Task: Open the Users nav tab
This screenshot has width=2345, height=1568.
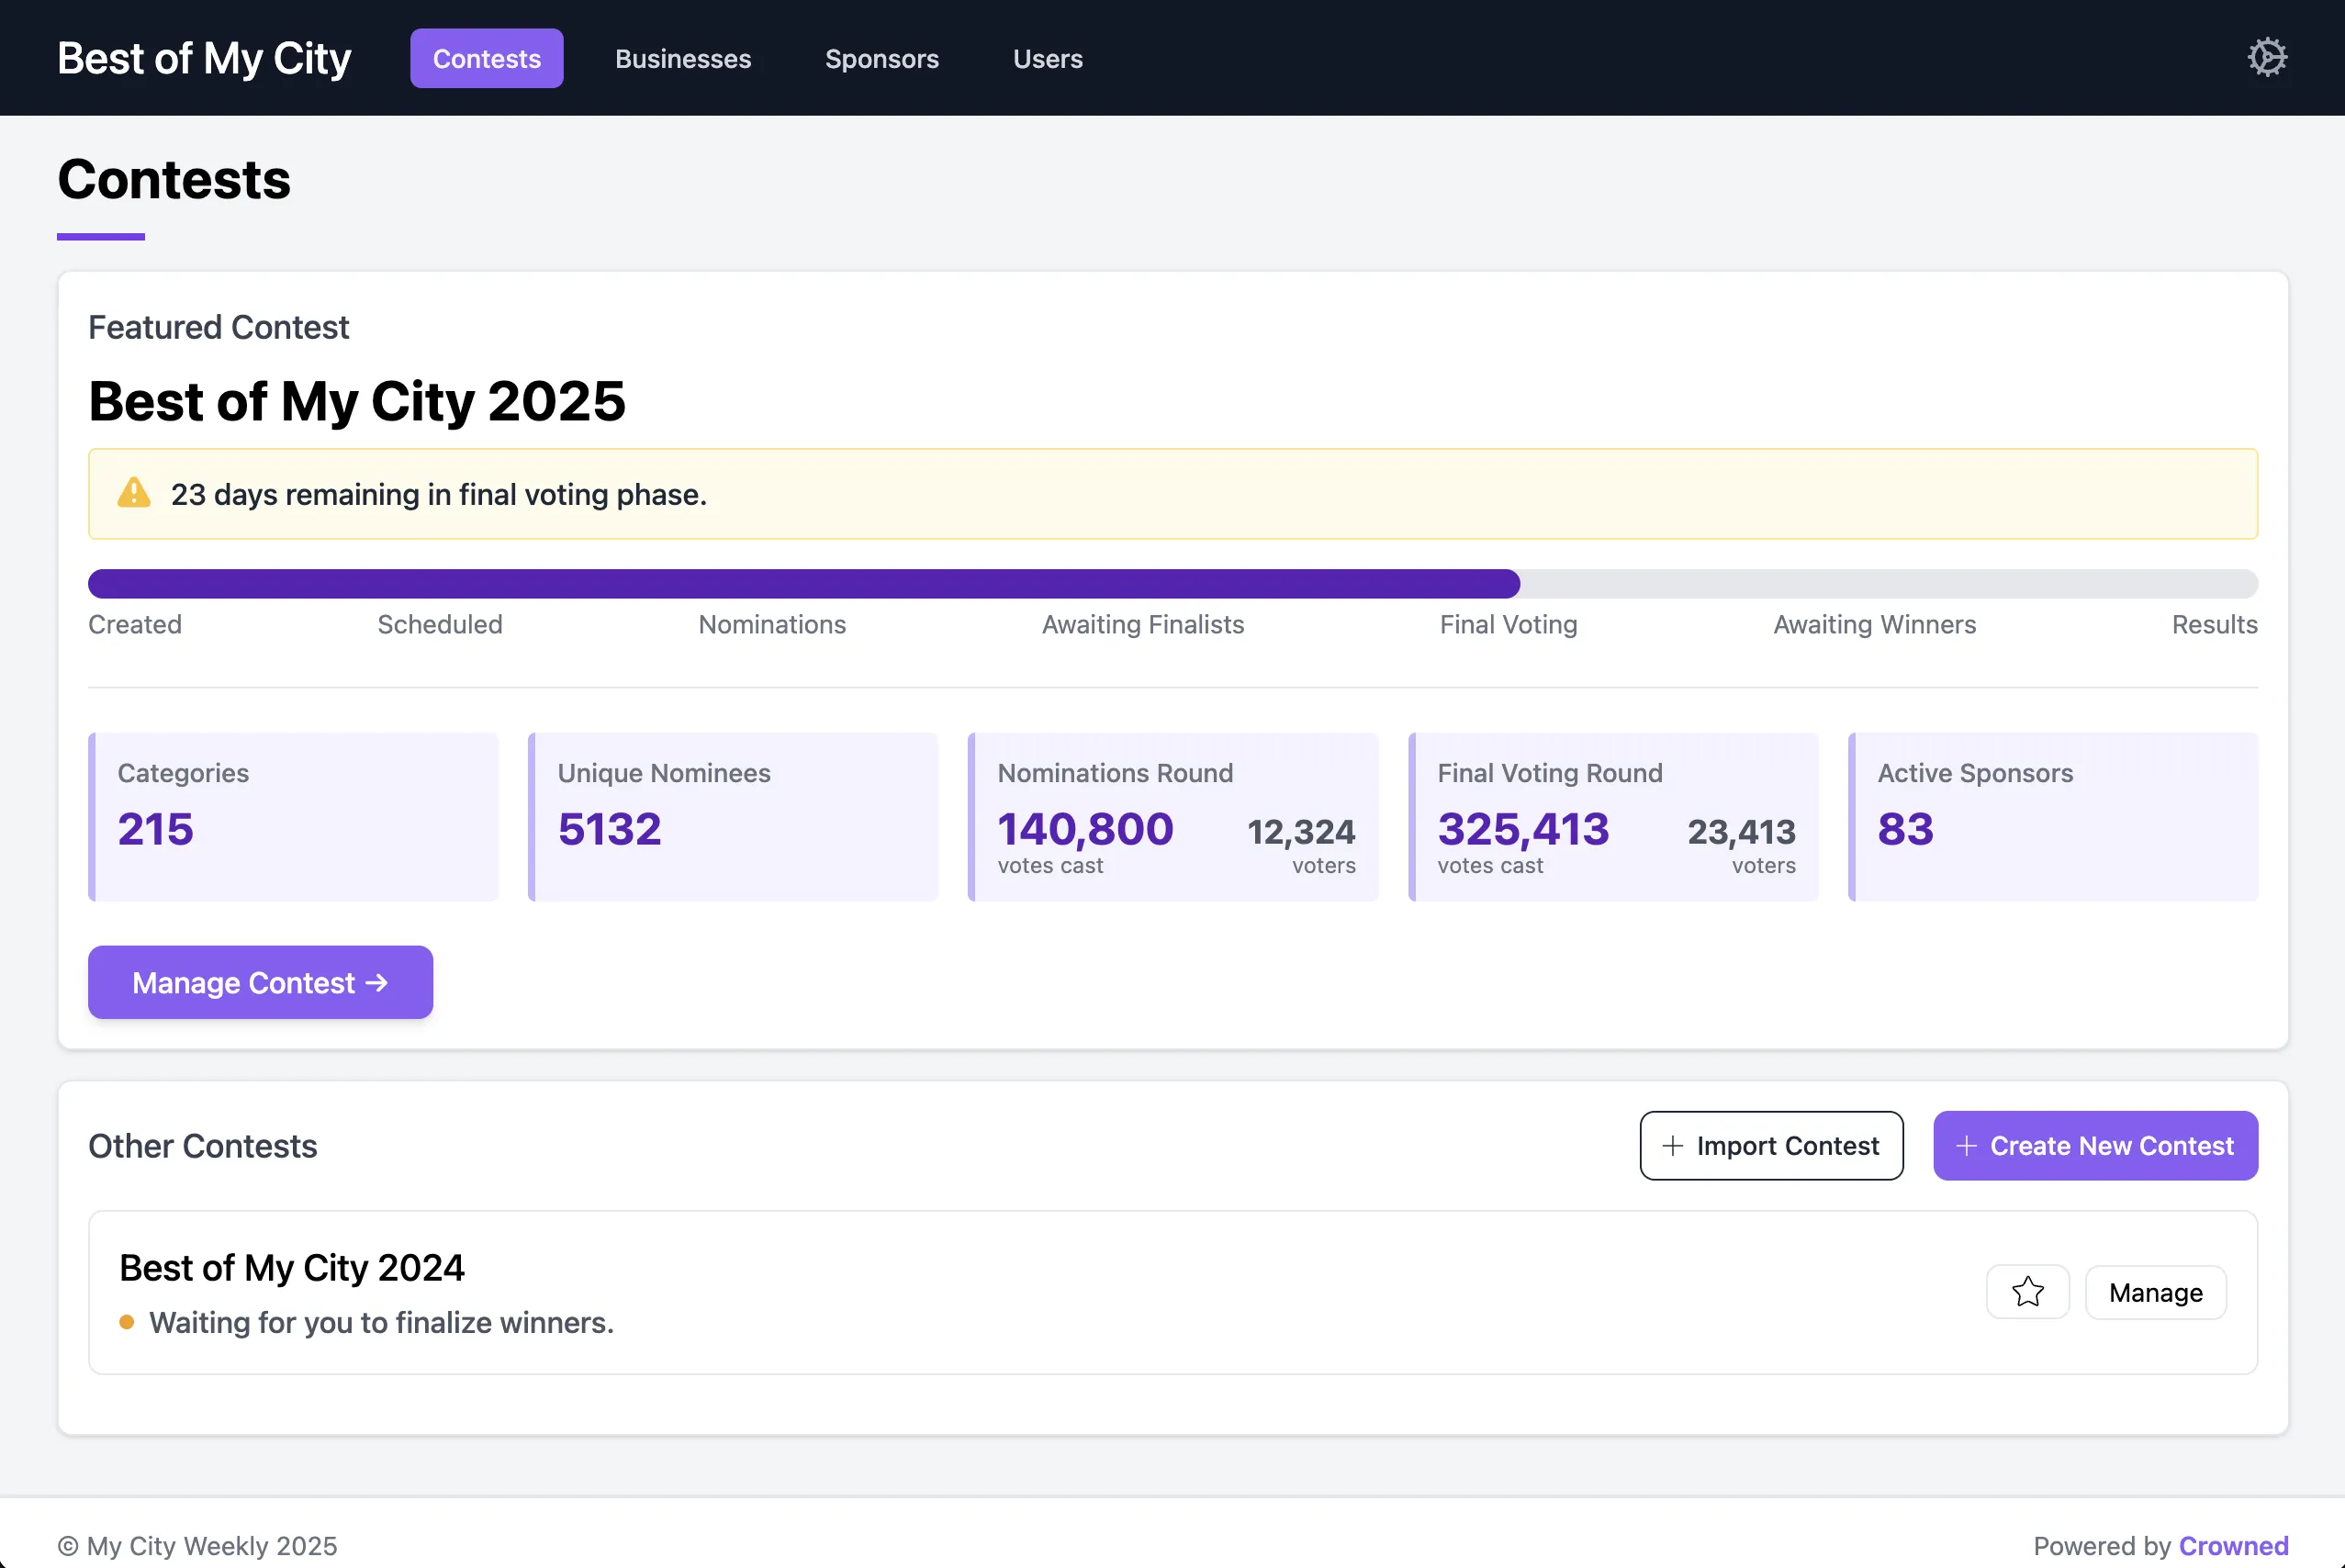Action: 1047,59
